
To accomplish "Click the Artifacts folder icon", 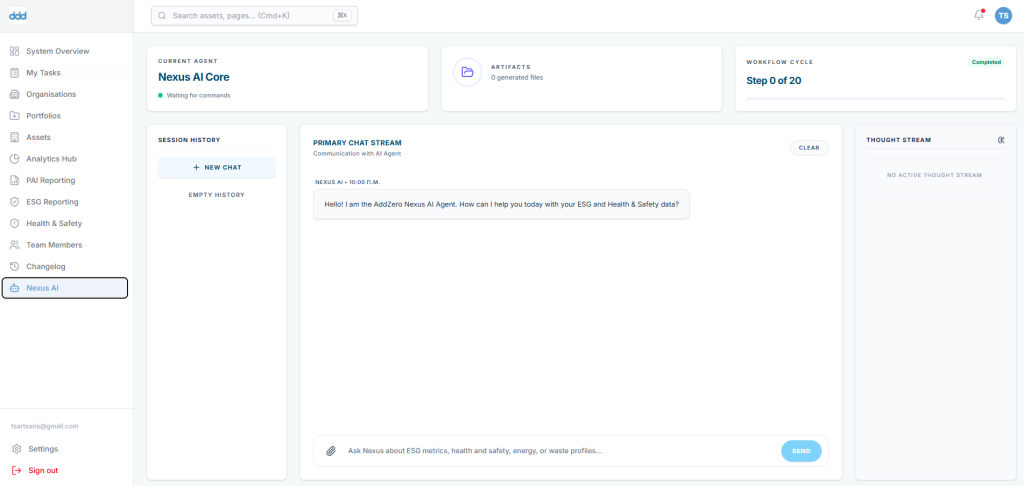I will click(468, 72).
